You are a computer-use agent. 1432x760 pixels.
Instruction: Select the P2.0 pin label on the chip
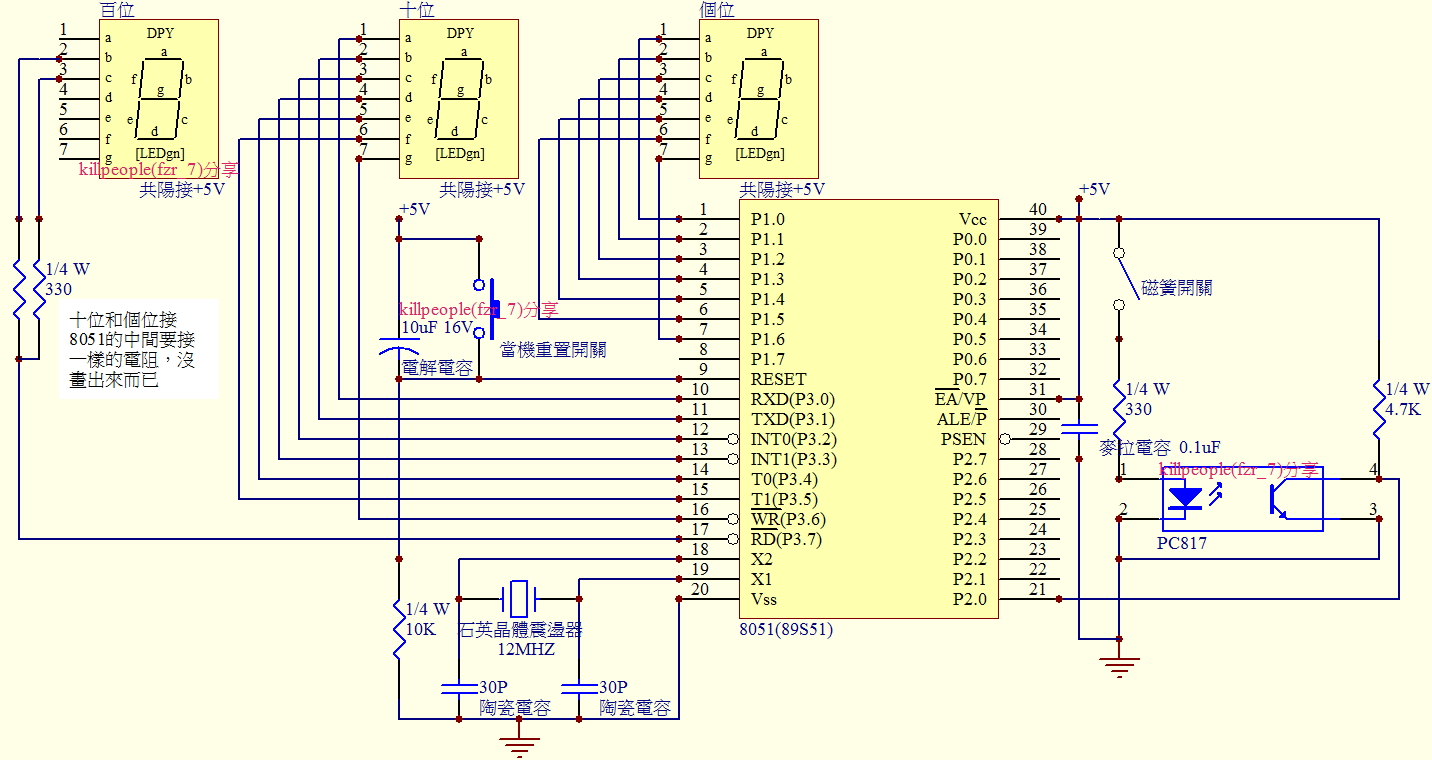tap(969, 599)
